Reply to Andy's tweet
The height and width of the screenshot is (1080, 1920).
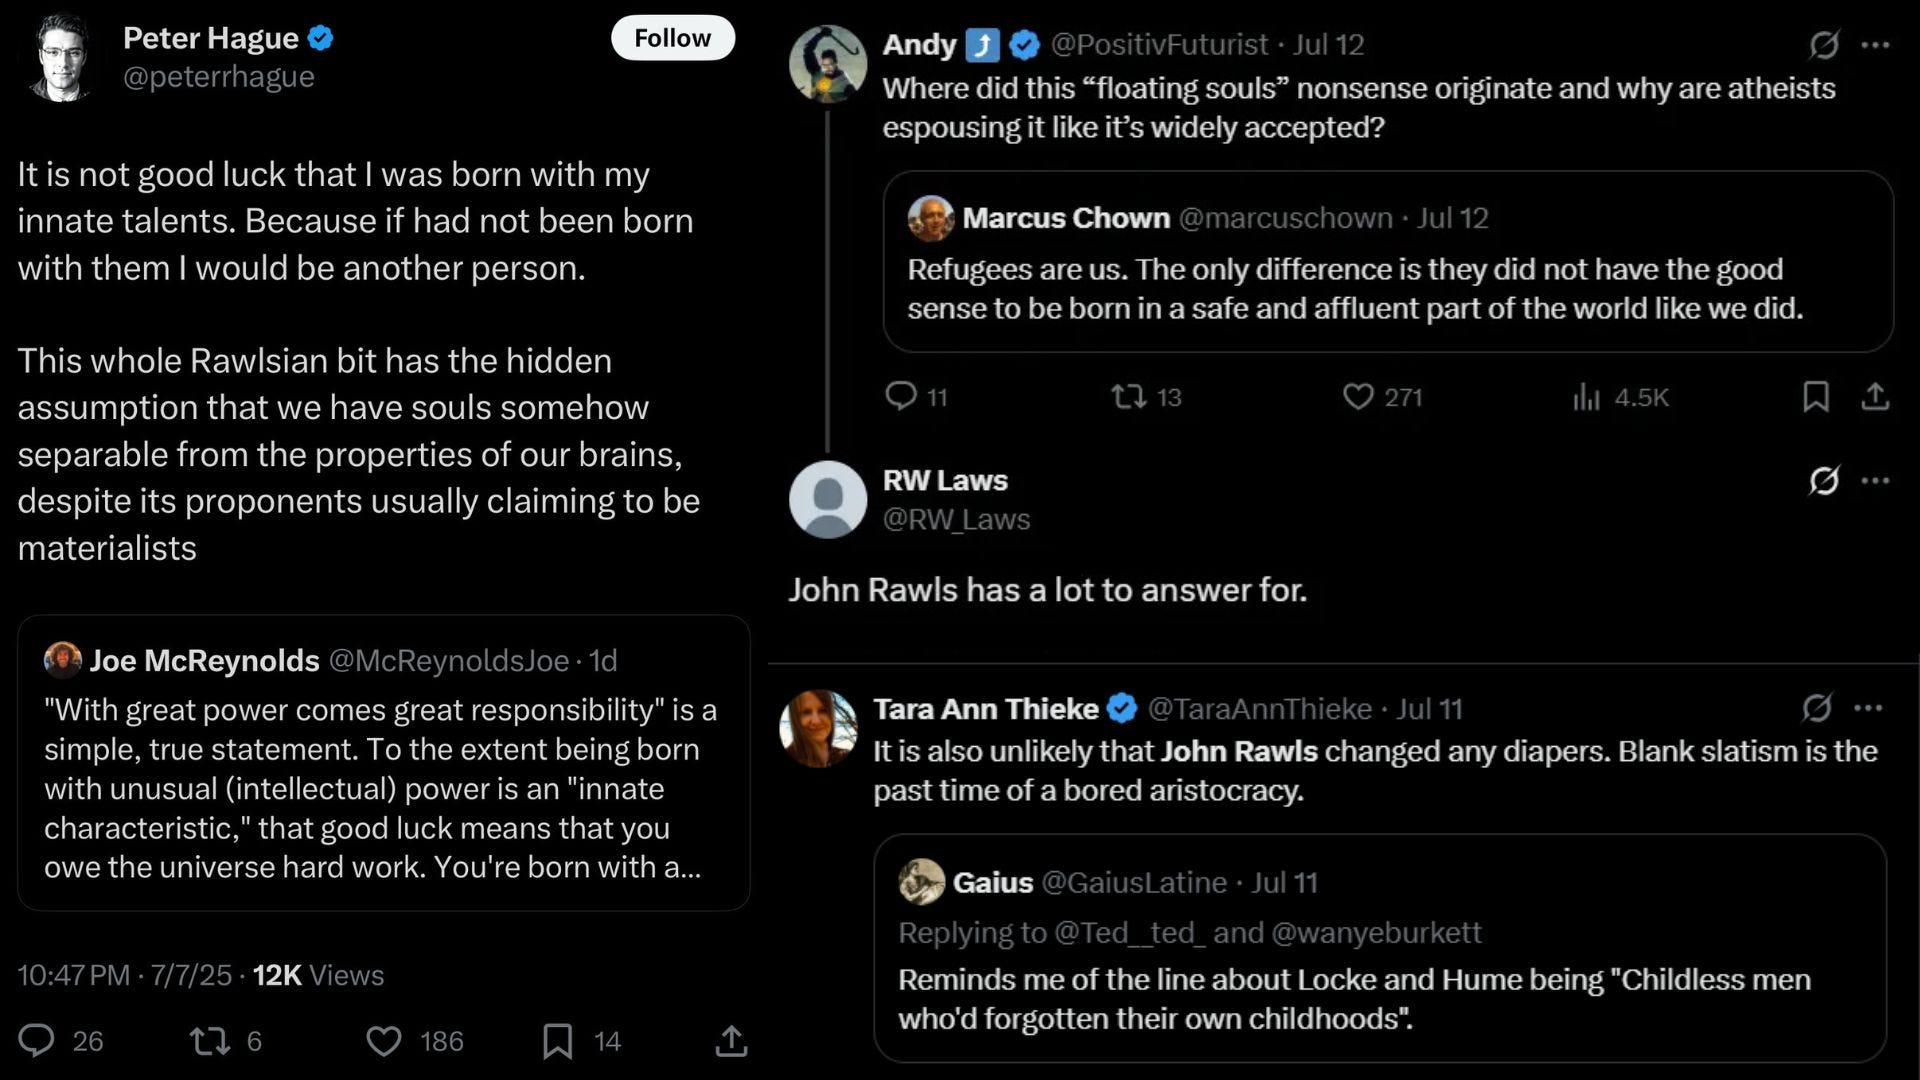tap(901, 397)
